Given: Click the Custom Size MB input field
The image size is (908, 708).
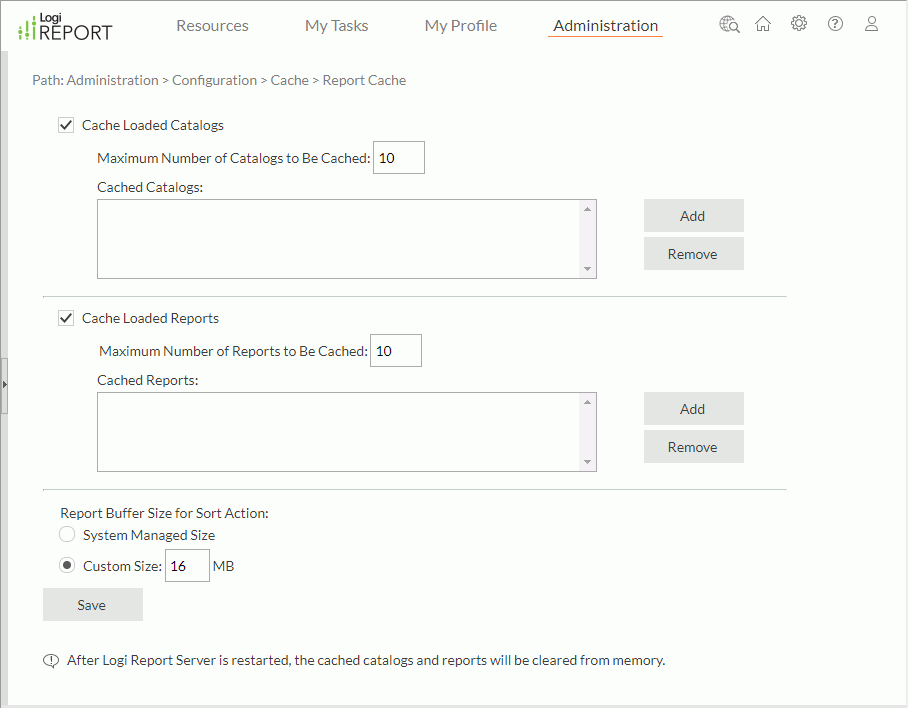Looking at the screenshot, I should tap(187, 565).
